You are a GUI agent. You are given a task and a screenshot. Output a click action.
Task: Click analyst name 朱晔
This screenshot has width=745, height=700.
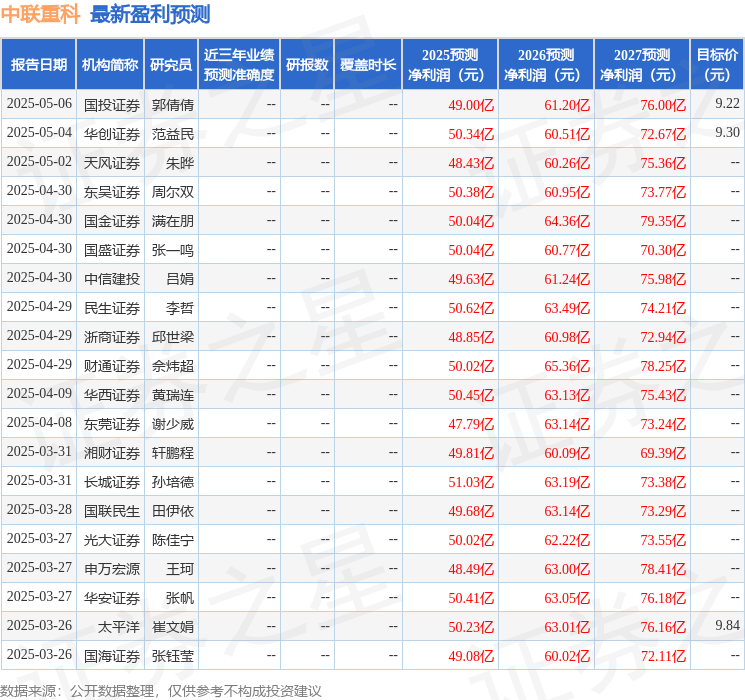click(x=180, y=163)
